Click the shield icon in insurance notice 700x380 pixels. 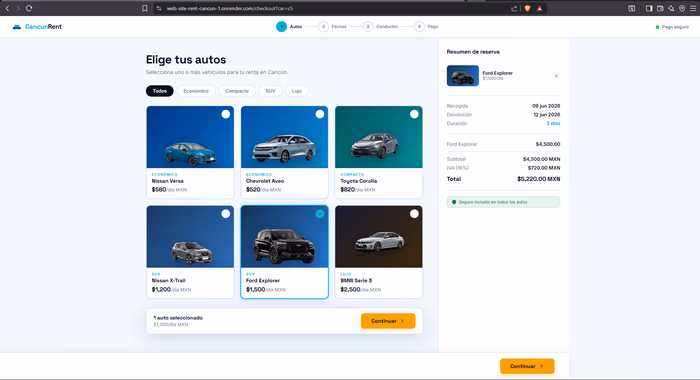pyautogui.click(x=454, y=202)
